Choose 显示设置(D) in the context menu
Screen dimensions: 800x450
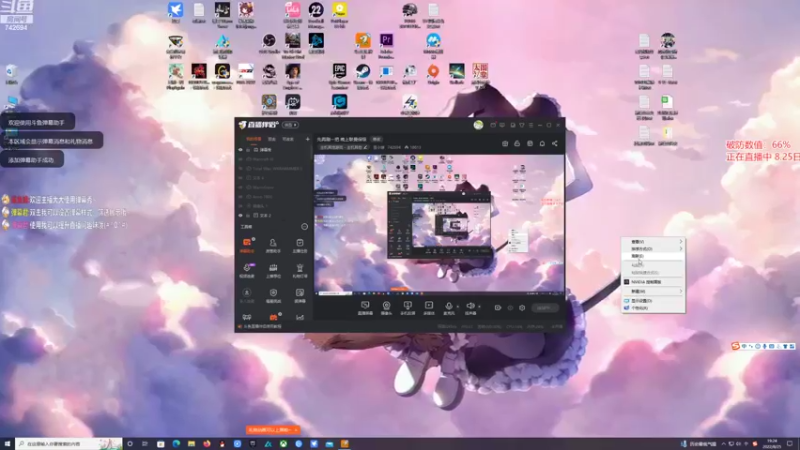(x=654, y=301)
